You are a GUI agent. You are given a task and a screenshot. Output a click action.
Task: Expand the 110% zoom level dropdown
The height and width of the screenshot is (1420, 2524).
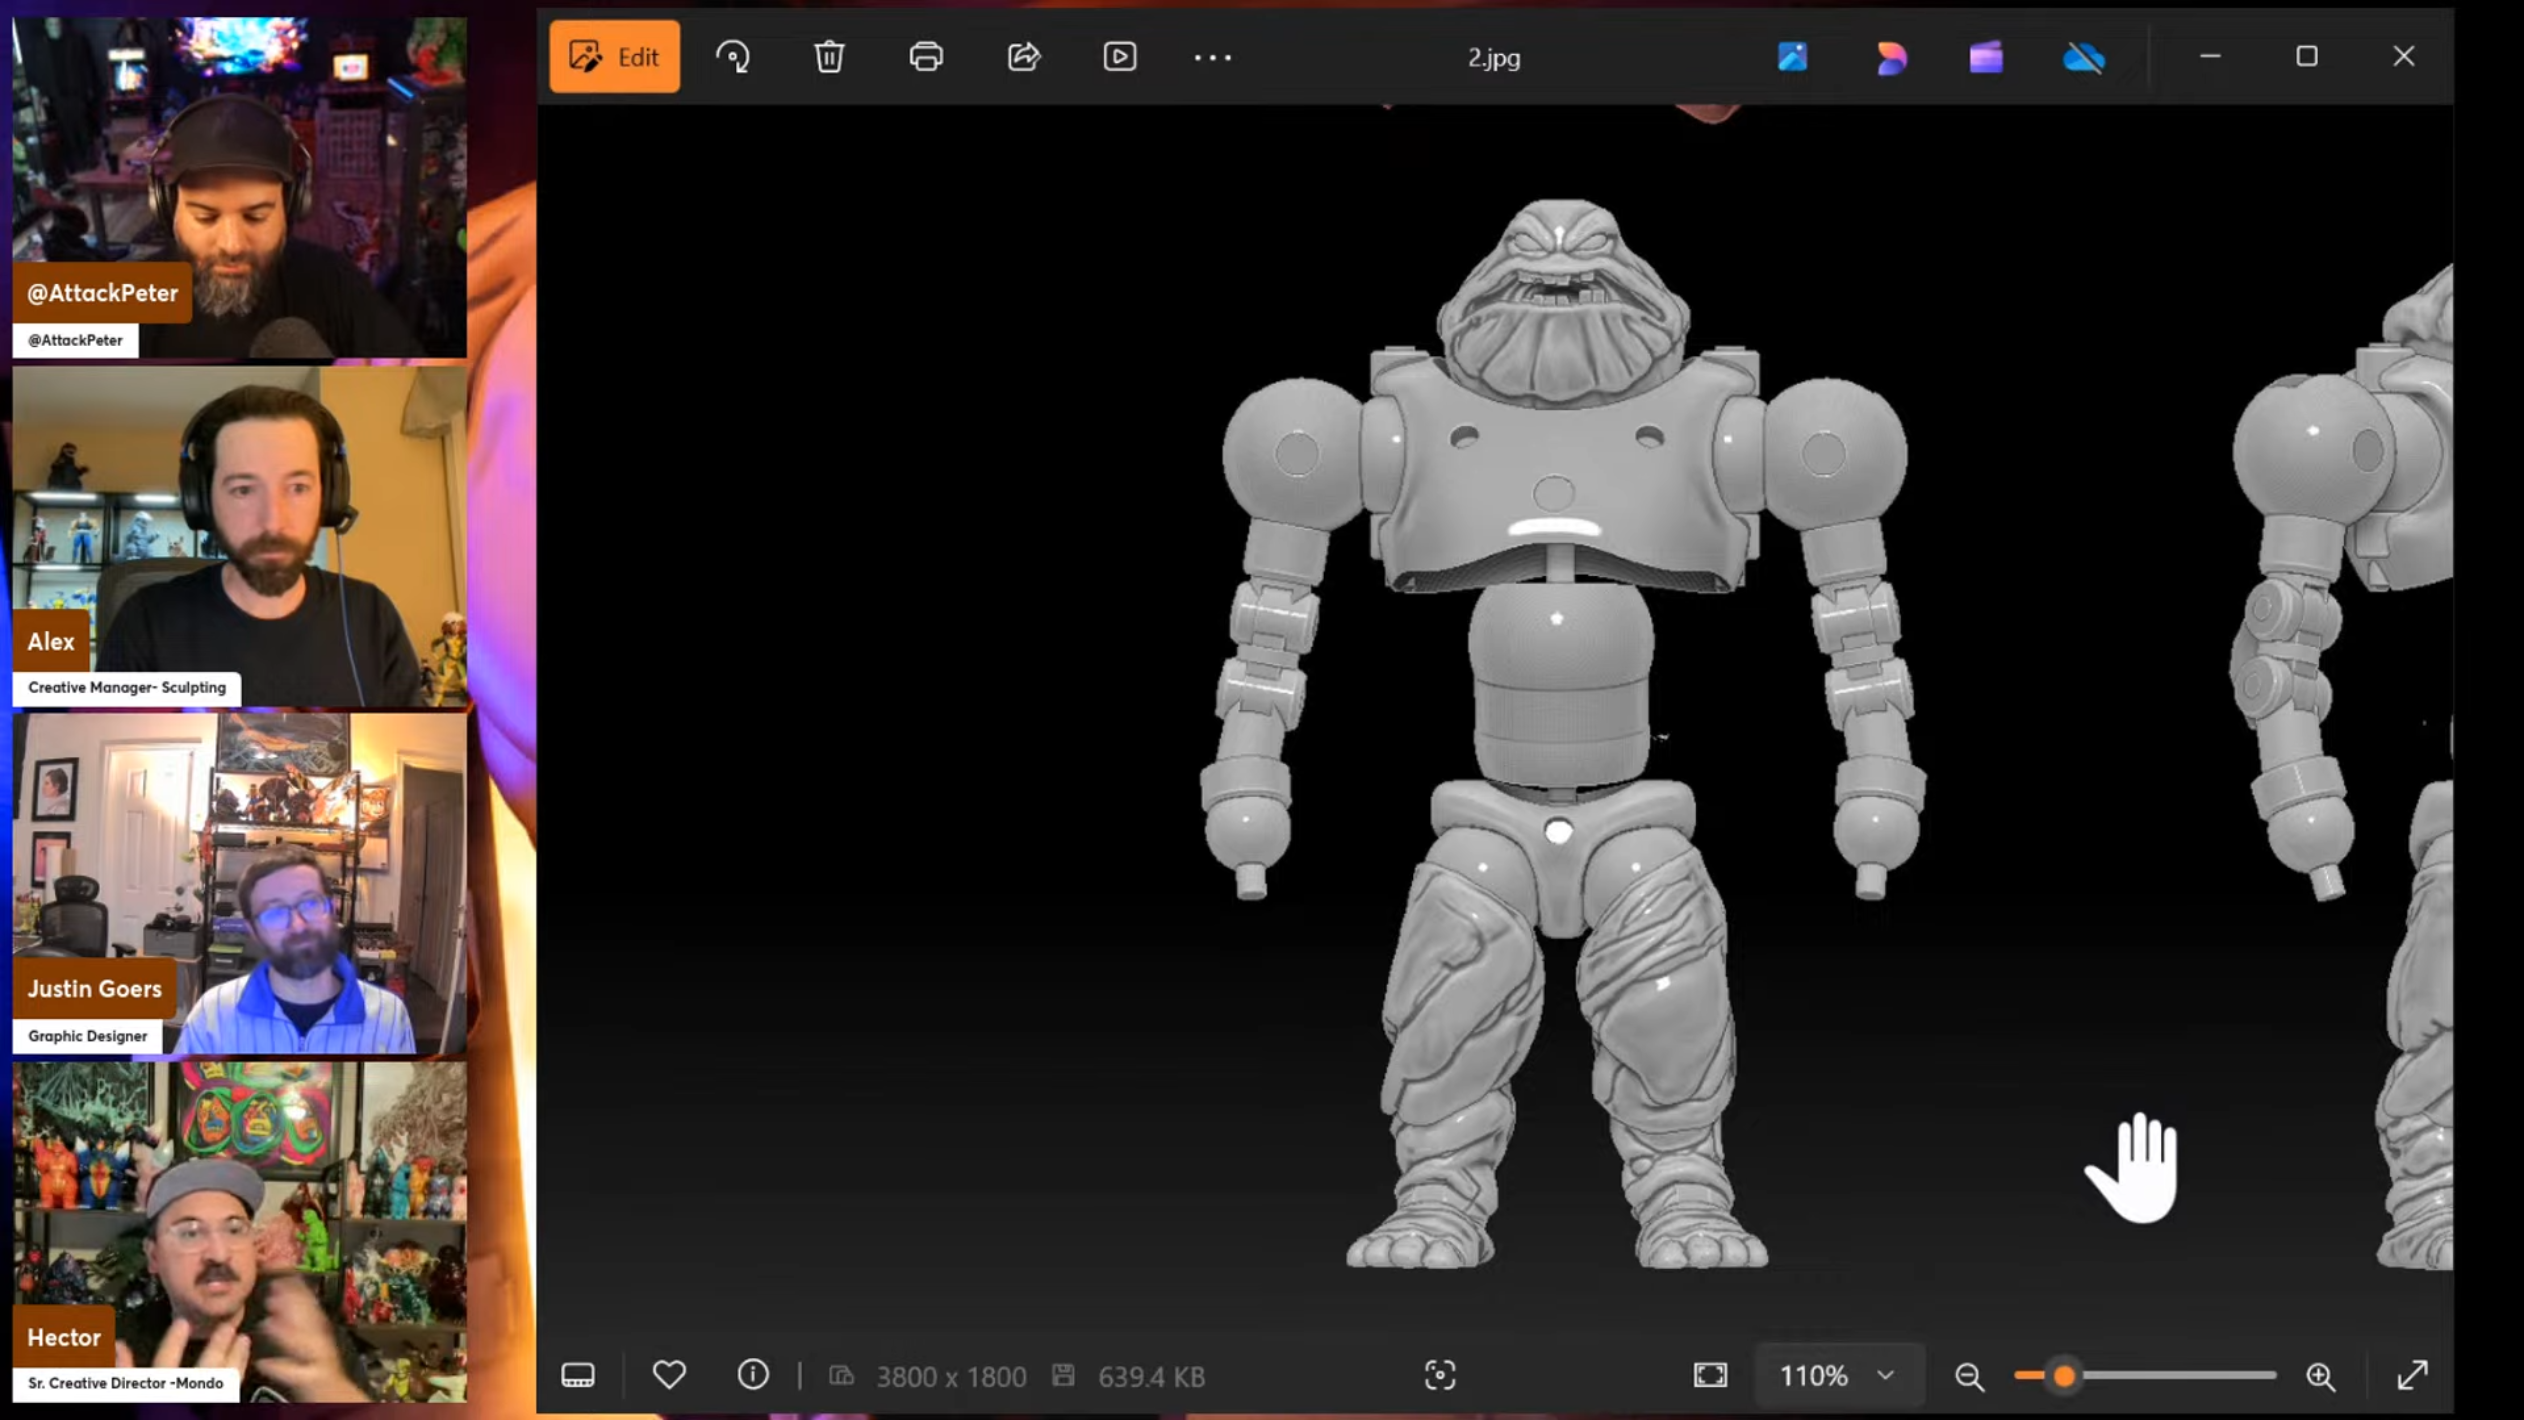tap(1838, 1376)
